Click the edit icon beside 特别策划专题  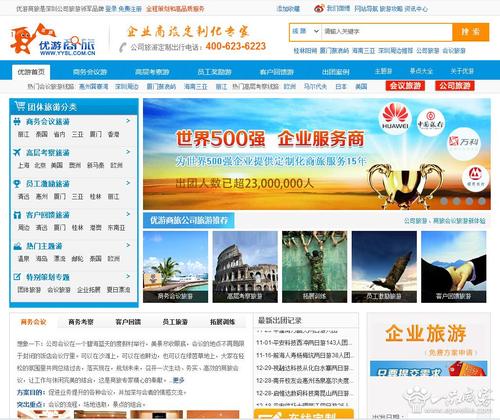point(17,277)
